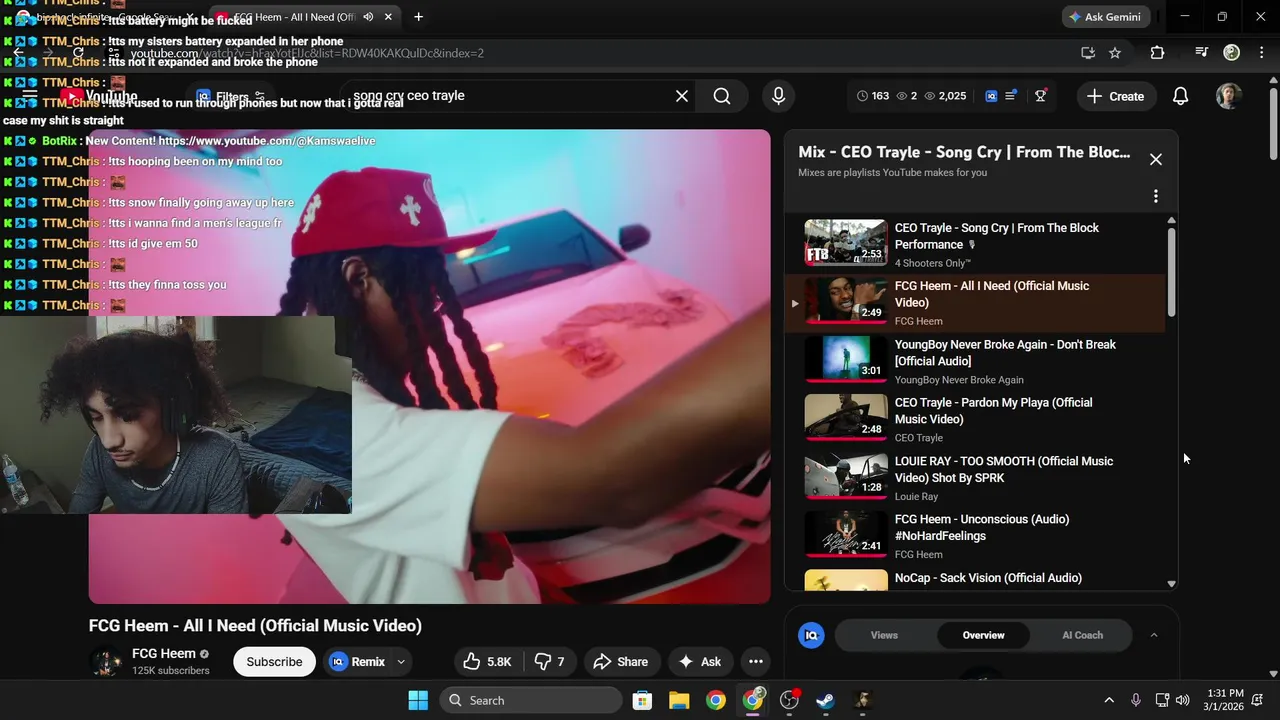This screenshot has width=1280, height=720.
Task: Open Steam from the taskbar
Action: [825, 700]
